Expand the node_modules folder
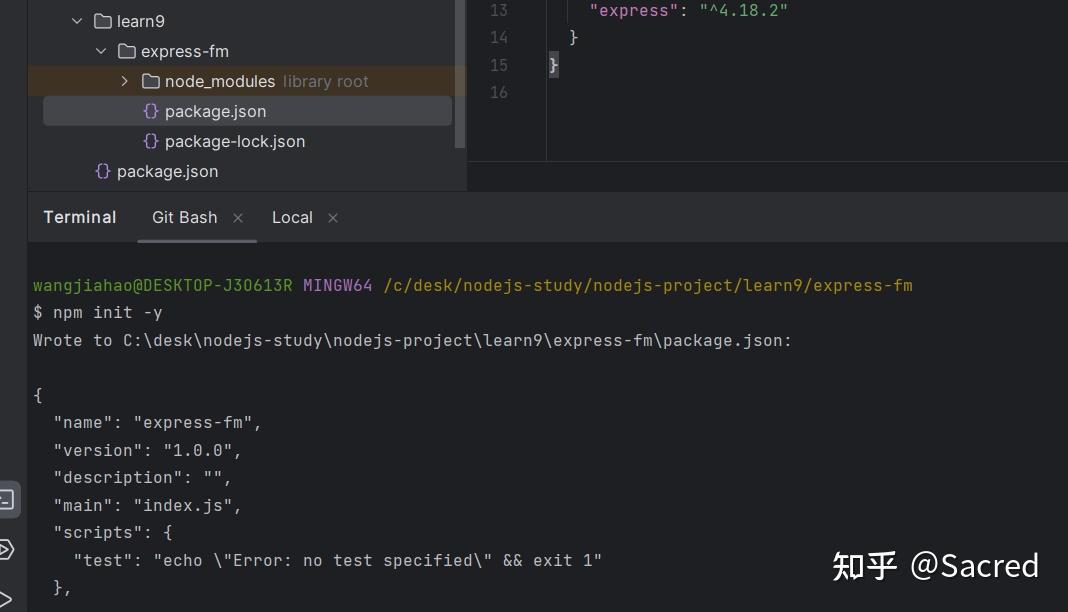Image resolution: width=1068 pixels, height=612 pixels. 125,81
